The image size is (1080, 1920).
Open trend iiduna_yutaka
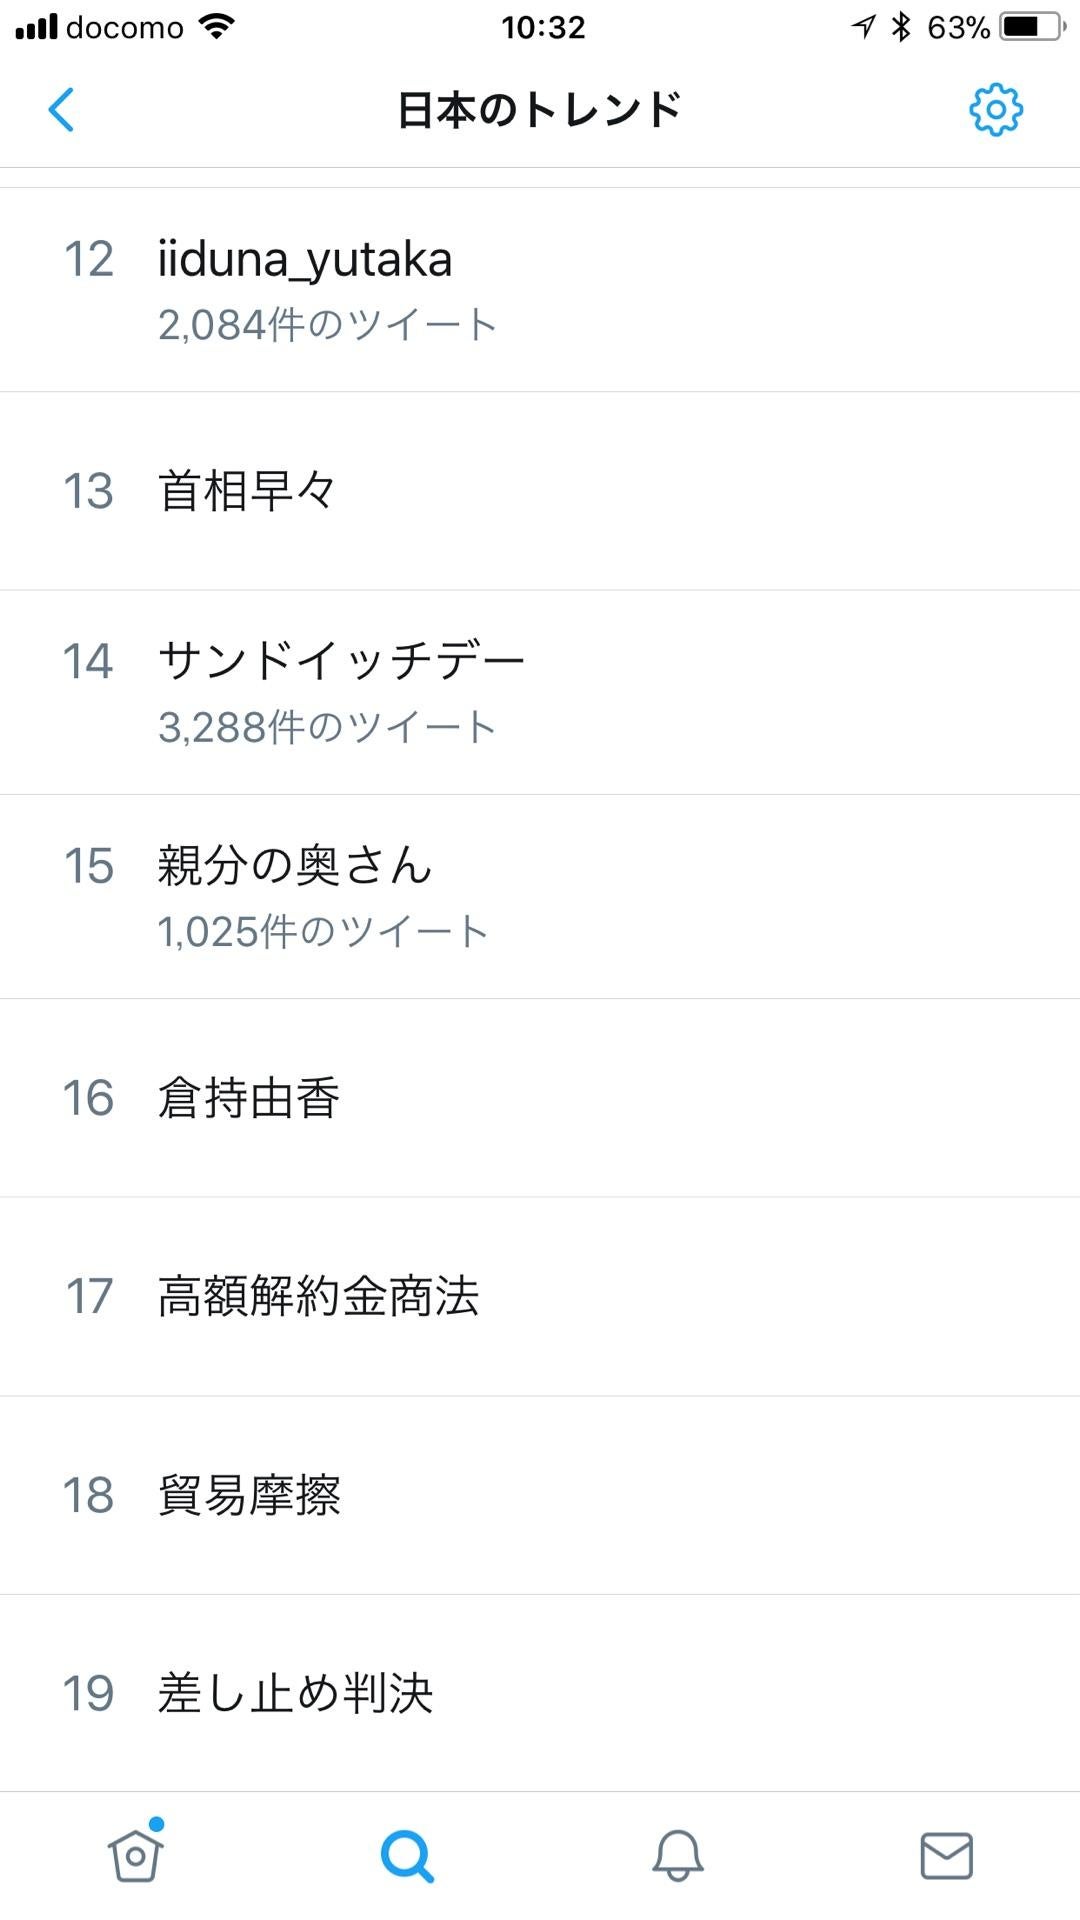(305, 260)
